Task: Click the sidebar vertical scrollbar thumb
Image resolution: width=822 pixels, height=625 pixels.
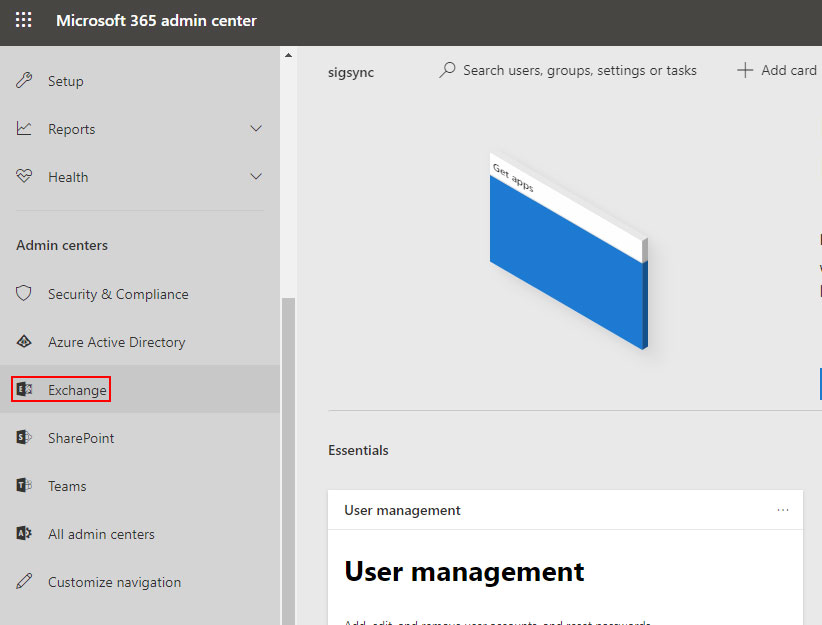Action: pyautogui.click(x=288, y=461)
